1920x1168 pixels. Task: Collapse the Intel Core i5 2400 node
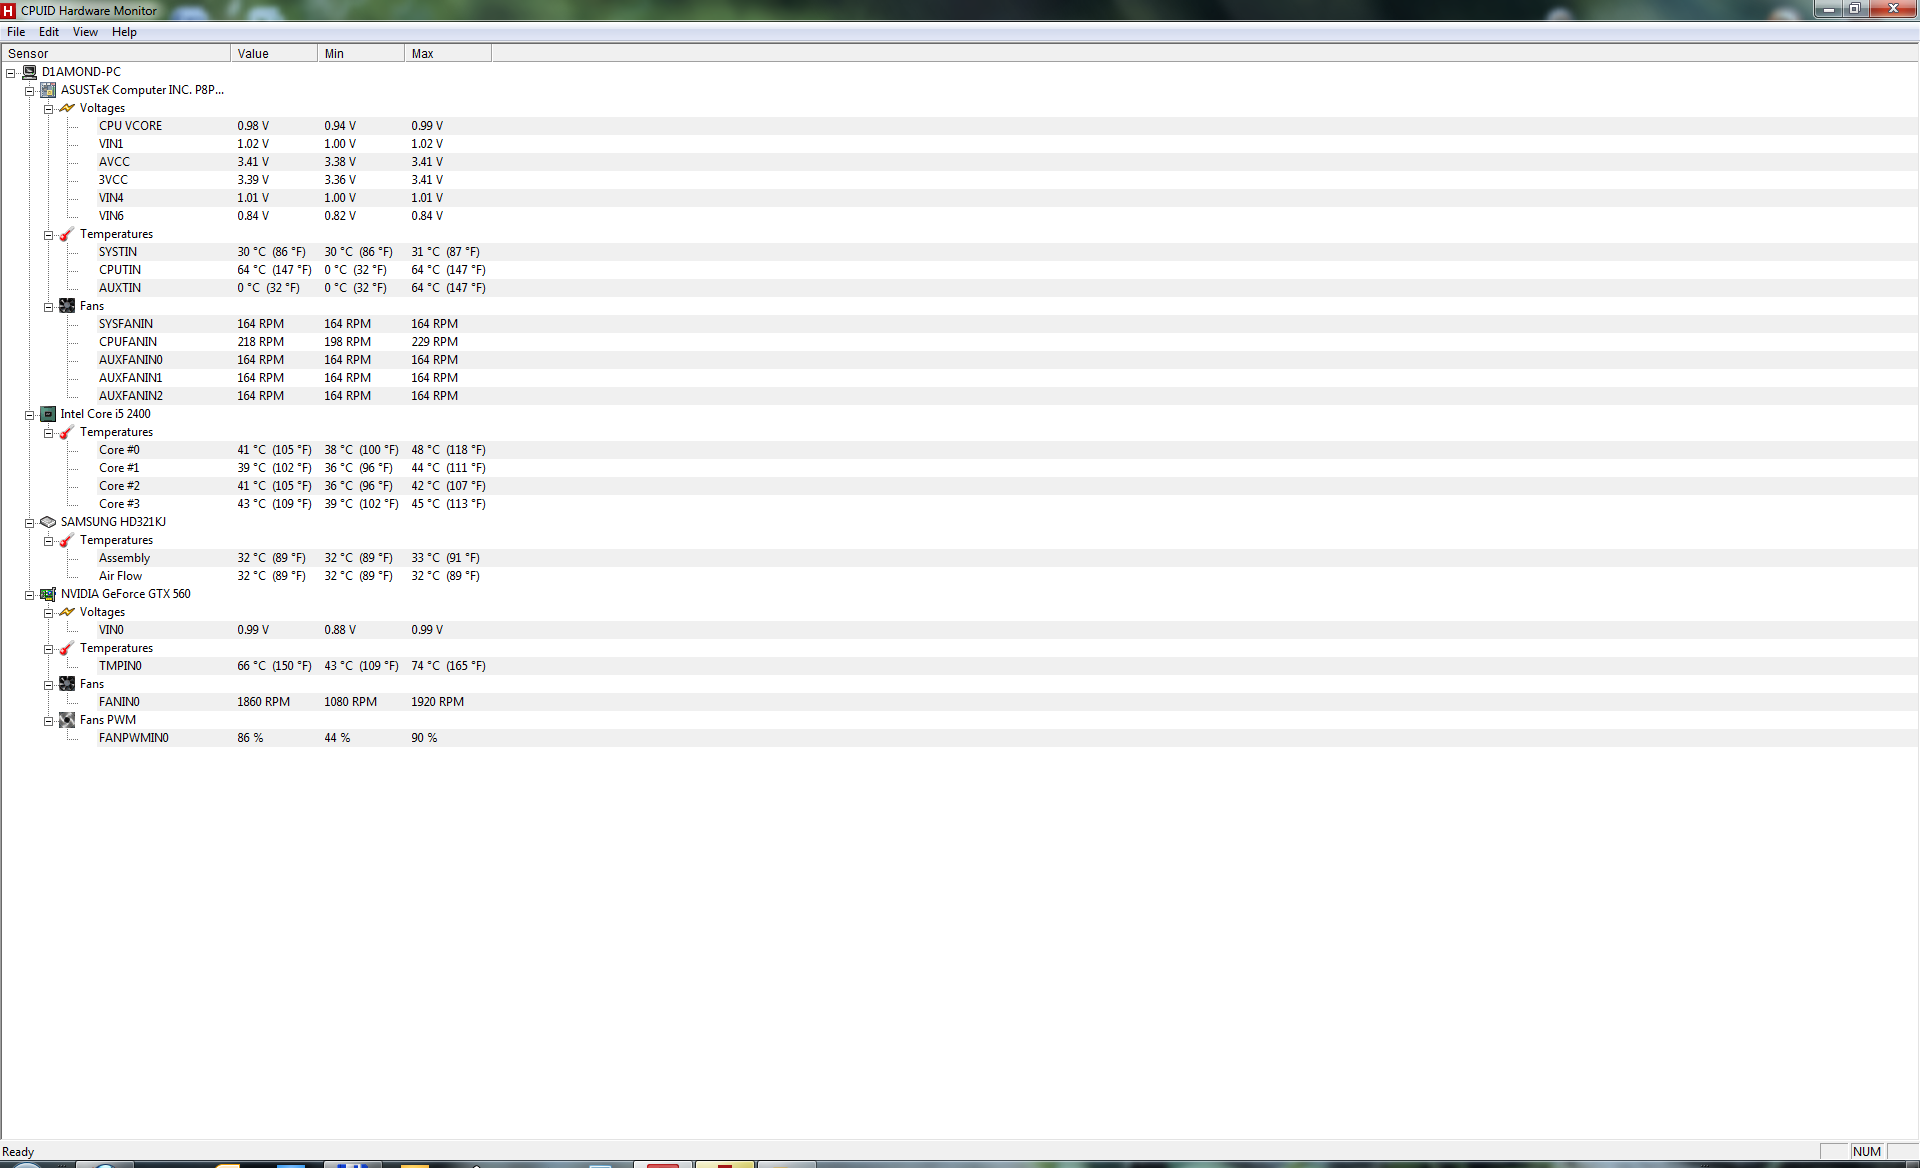pyautogui.click(x=30, y=415)
